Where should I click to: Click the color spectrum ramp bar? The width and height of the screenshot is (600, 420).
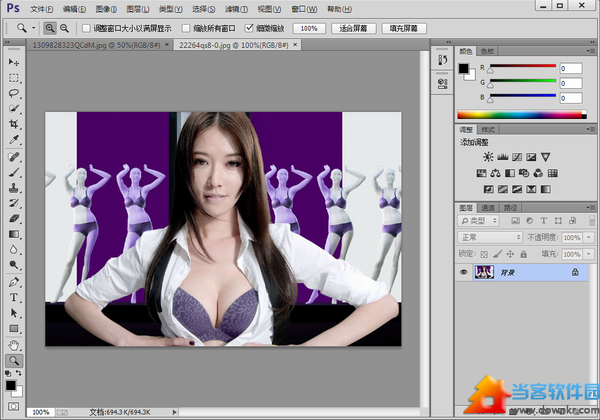519,115
